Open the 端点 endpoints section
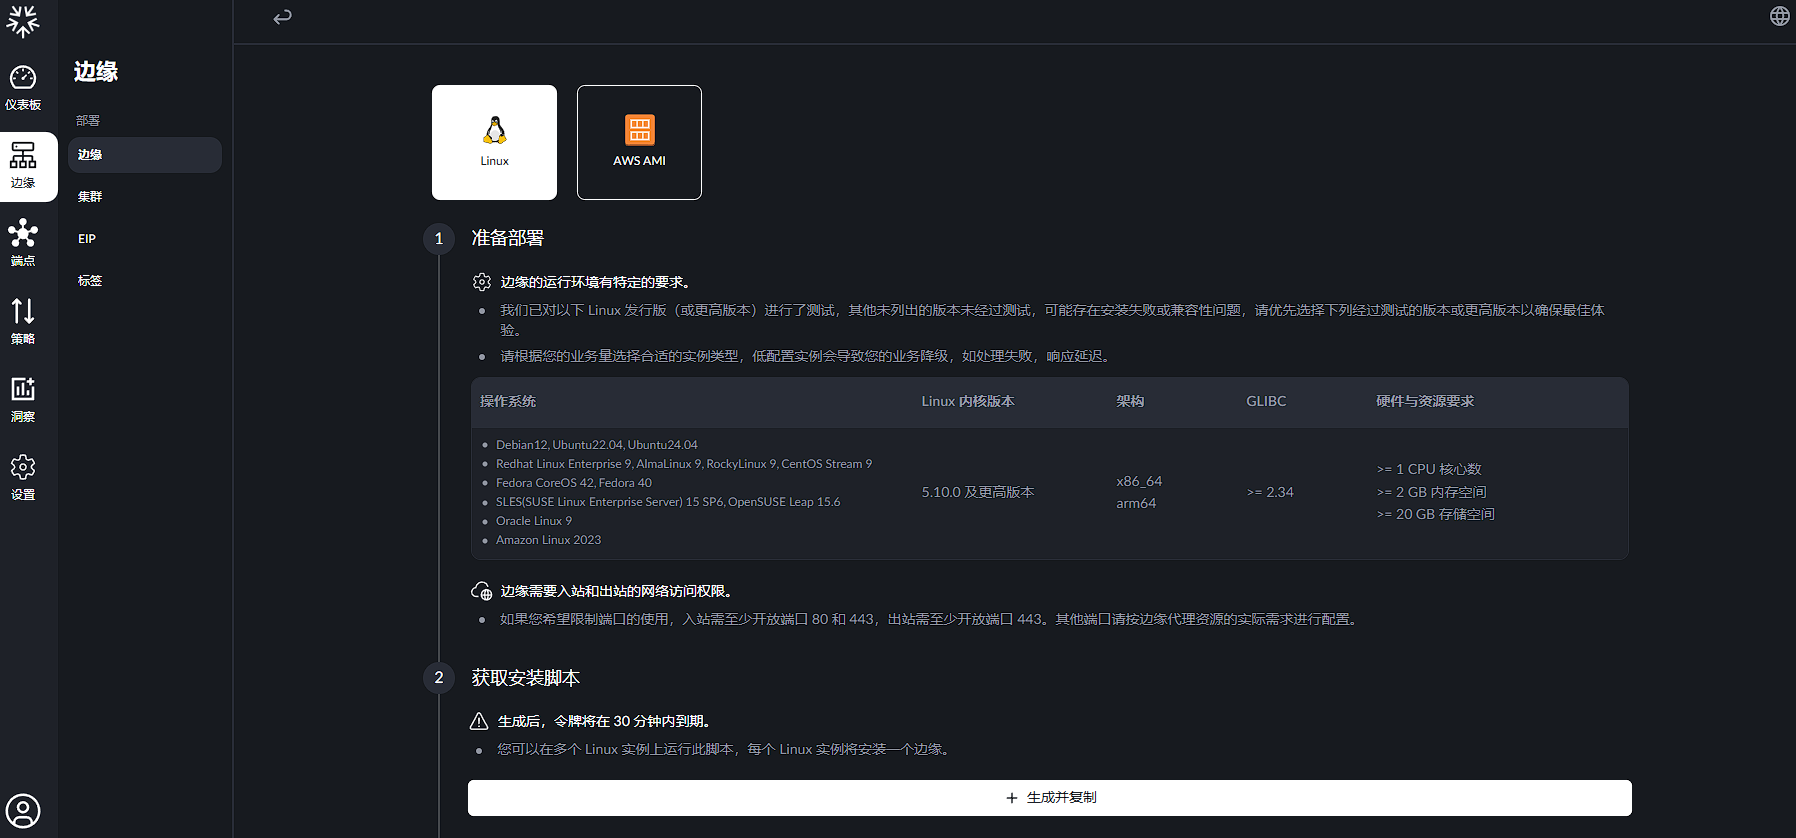1796x838 pixels. (x=23, y=244)
